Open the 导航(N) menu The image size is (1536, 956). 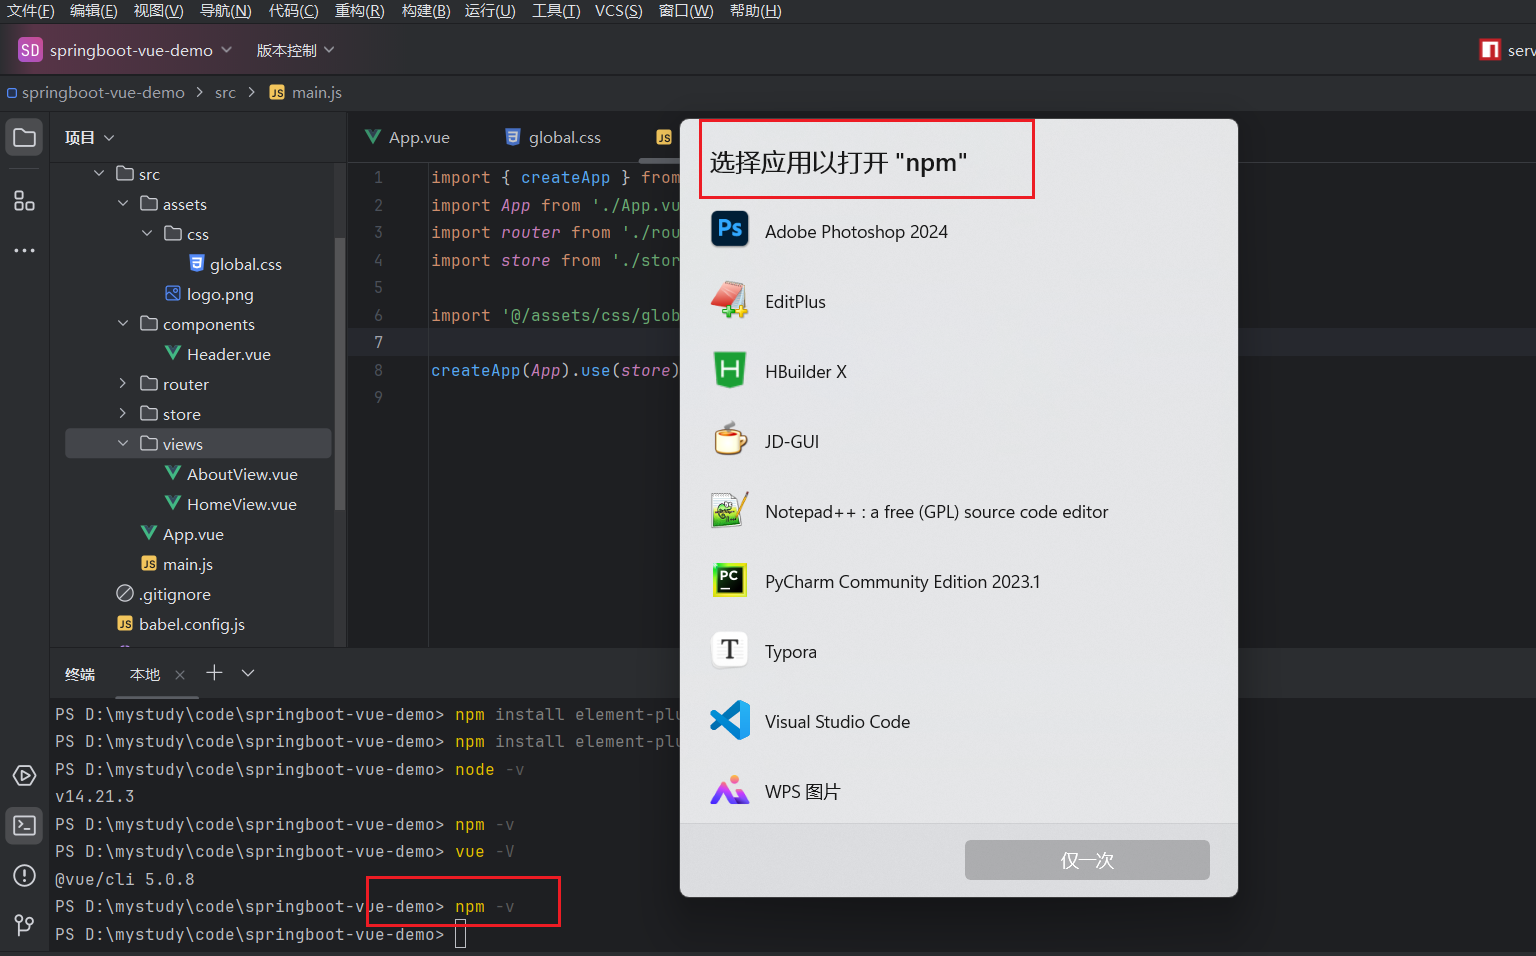click(226, 11)
